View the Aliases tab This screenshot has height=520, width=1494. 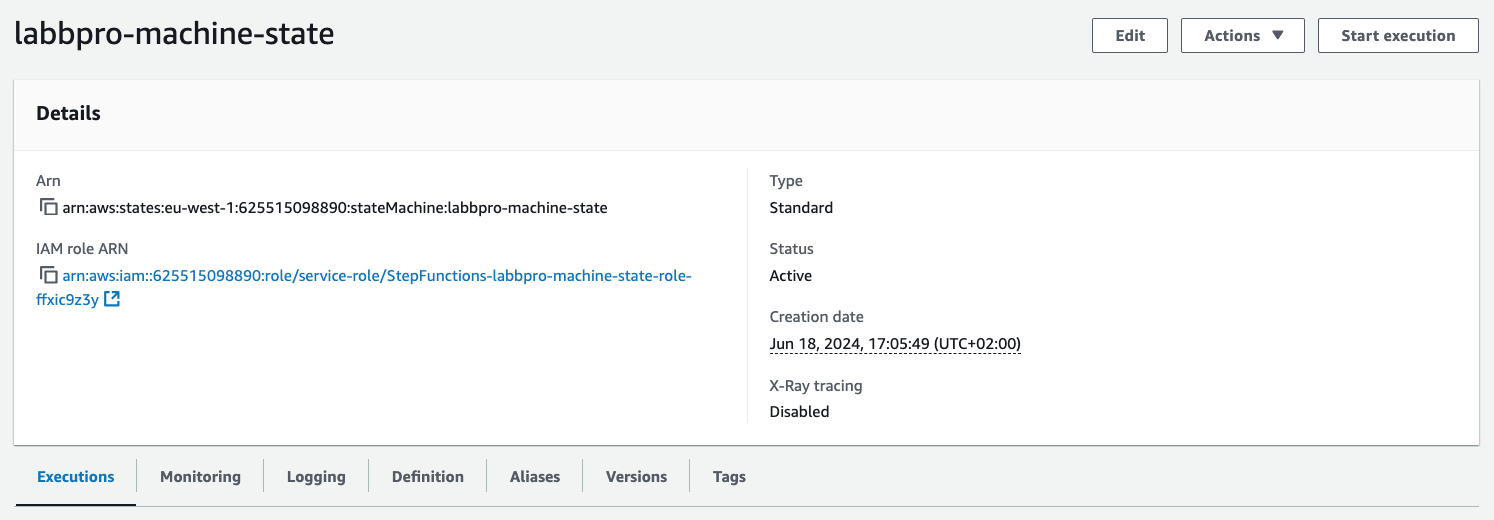535,476
